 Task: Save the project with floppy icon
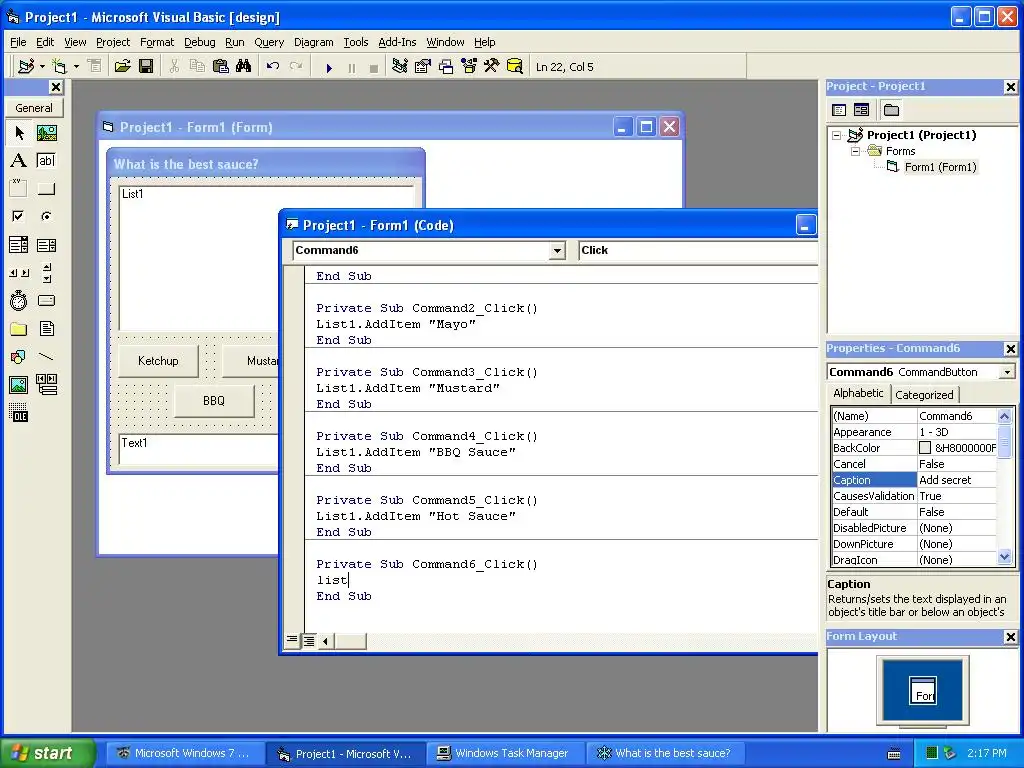coord(146,67)
